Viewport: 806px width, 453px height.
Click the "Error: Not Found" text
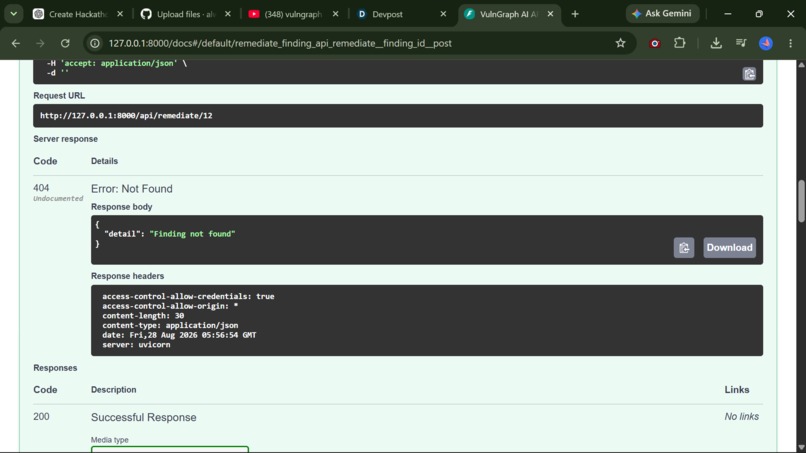click(x=132, y=189)
